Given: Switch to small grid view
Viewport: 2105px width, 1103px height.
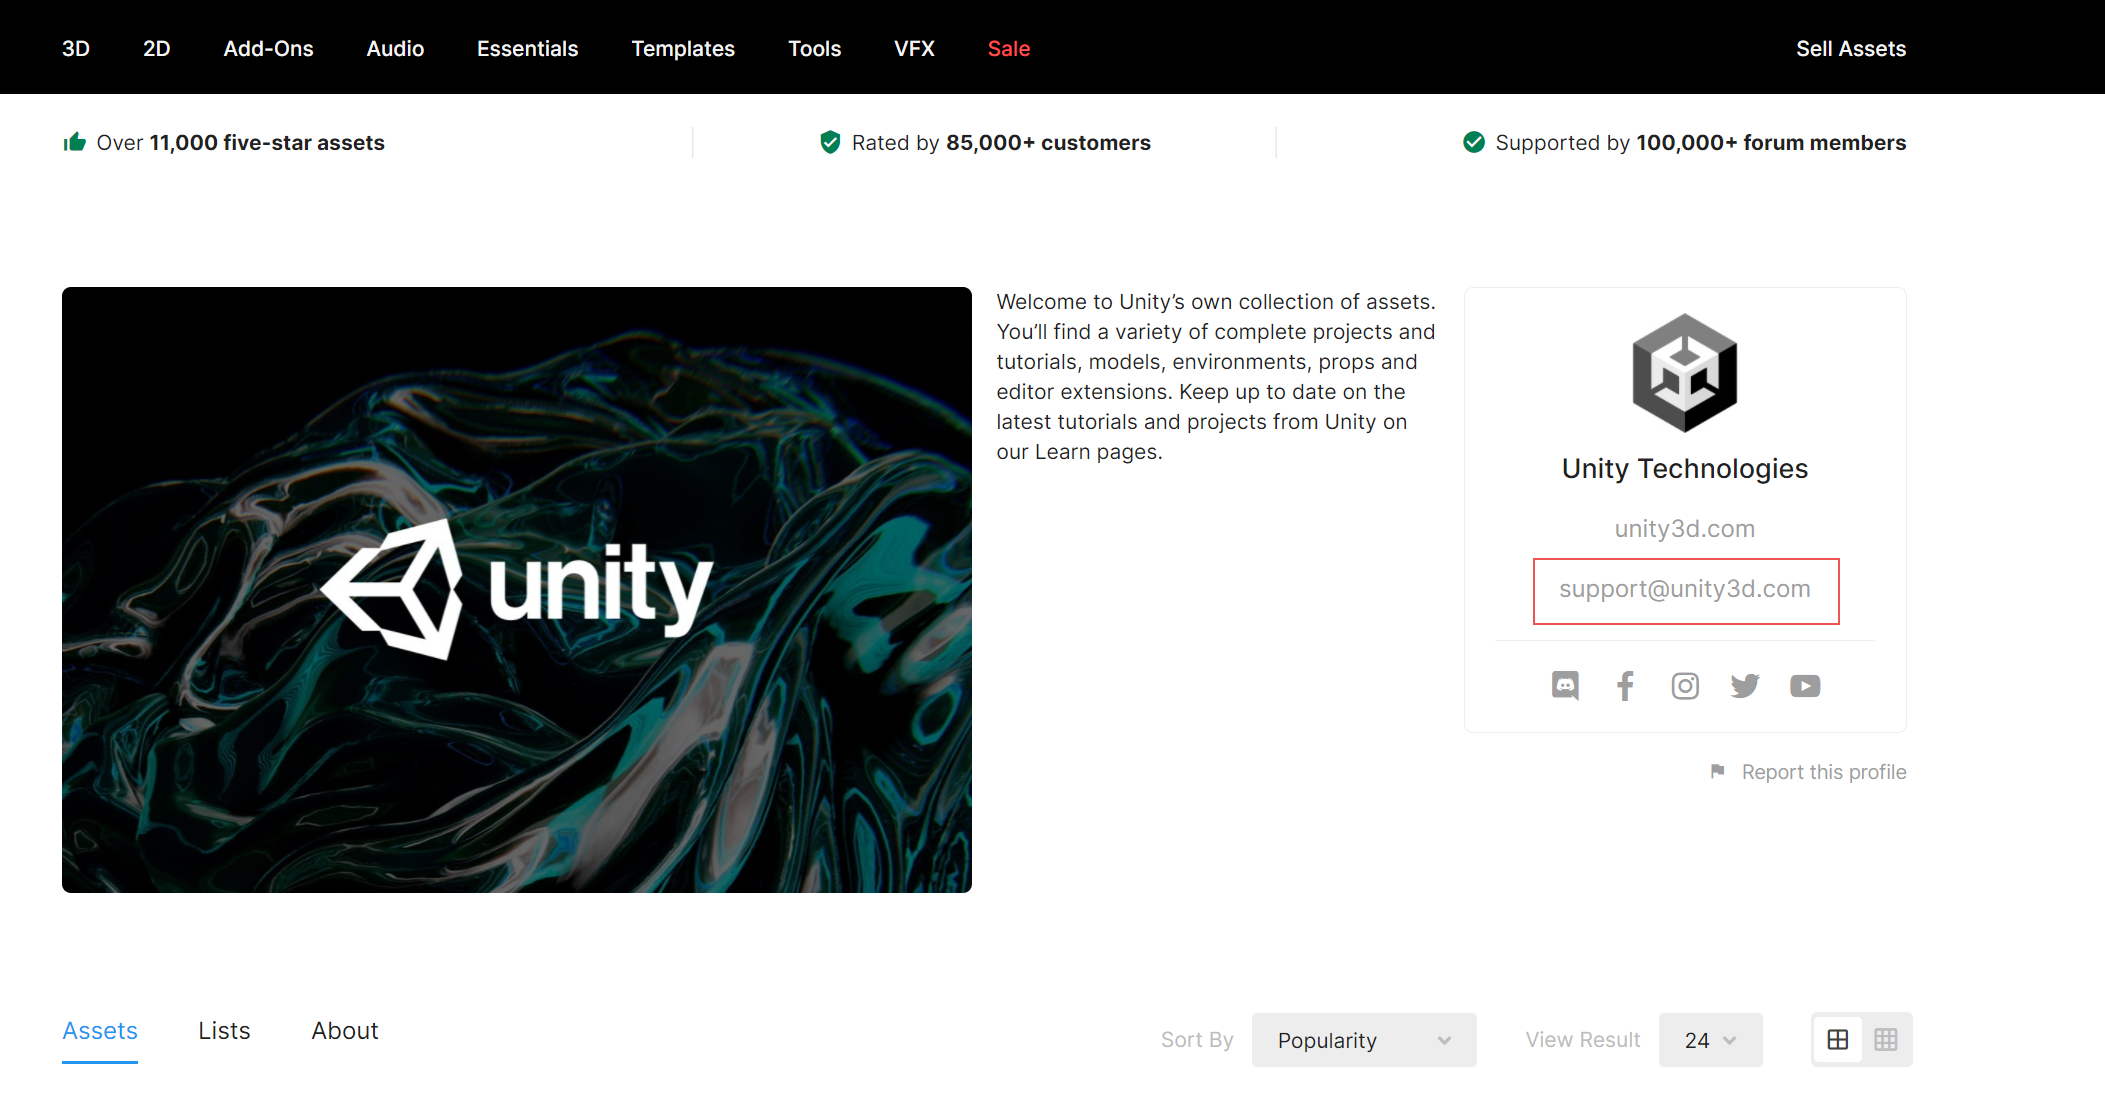Looking at the screenshot, I should [1886, 1040].
